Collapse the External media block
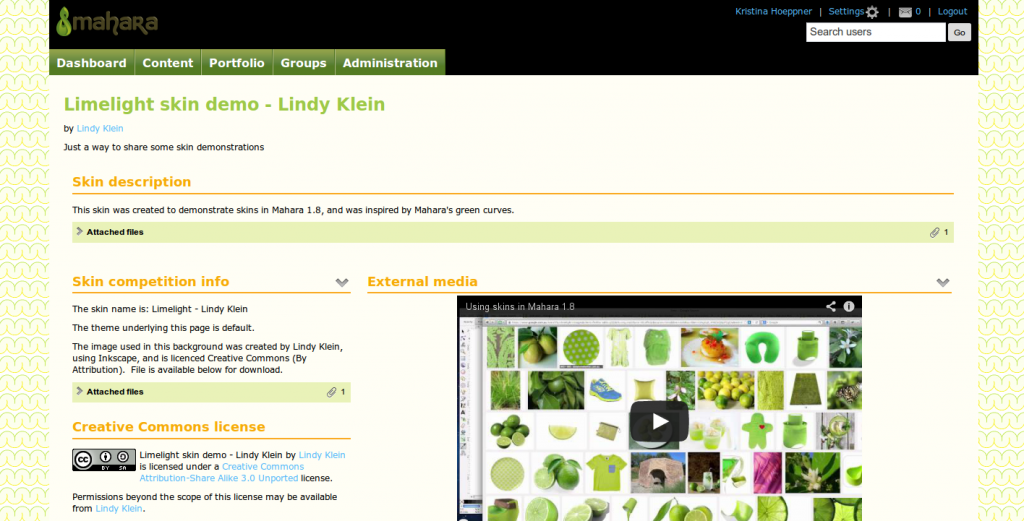 tap(942, 283)
